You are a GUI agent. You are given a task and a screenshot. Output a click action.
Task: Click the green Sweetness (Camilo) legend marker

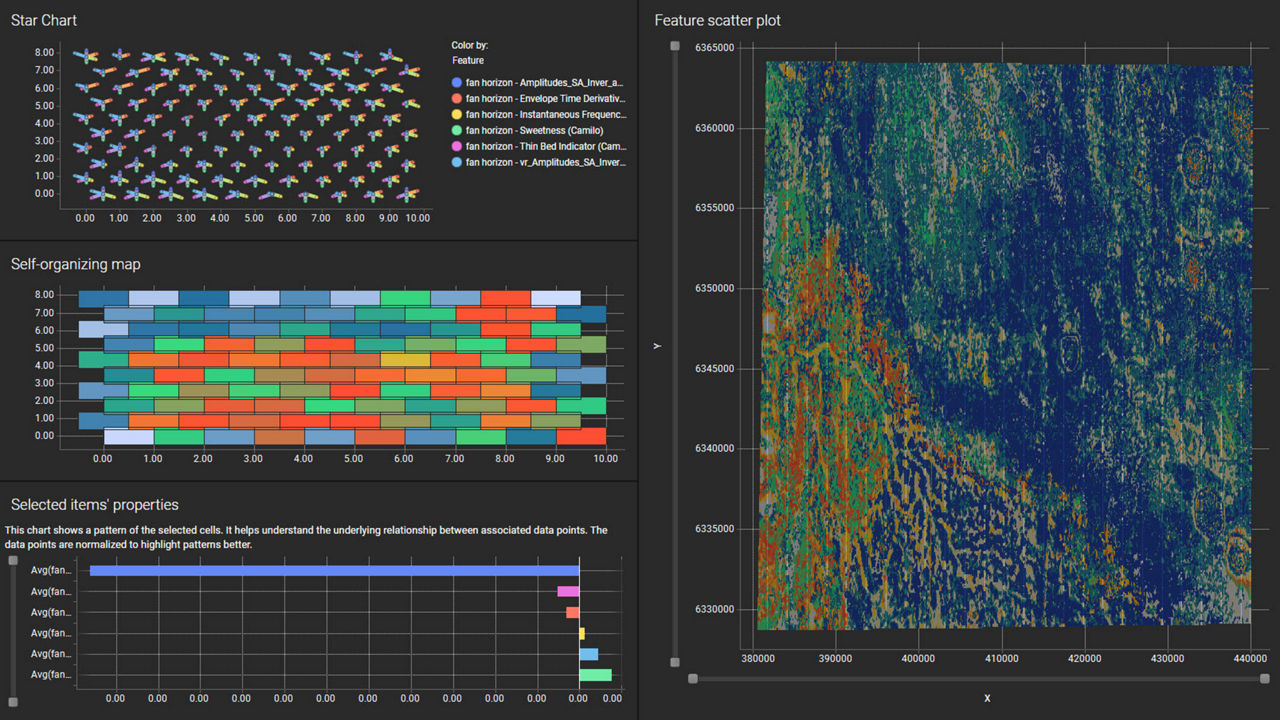457,131
